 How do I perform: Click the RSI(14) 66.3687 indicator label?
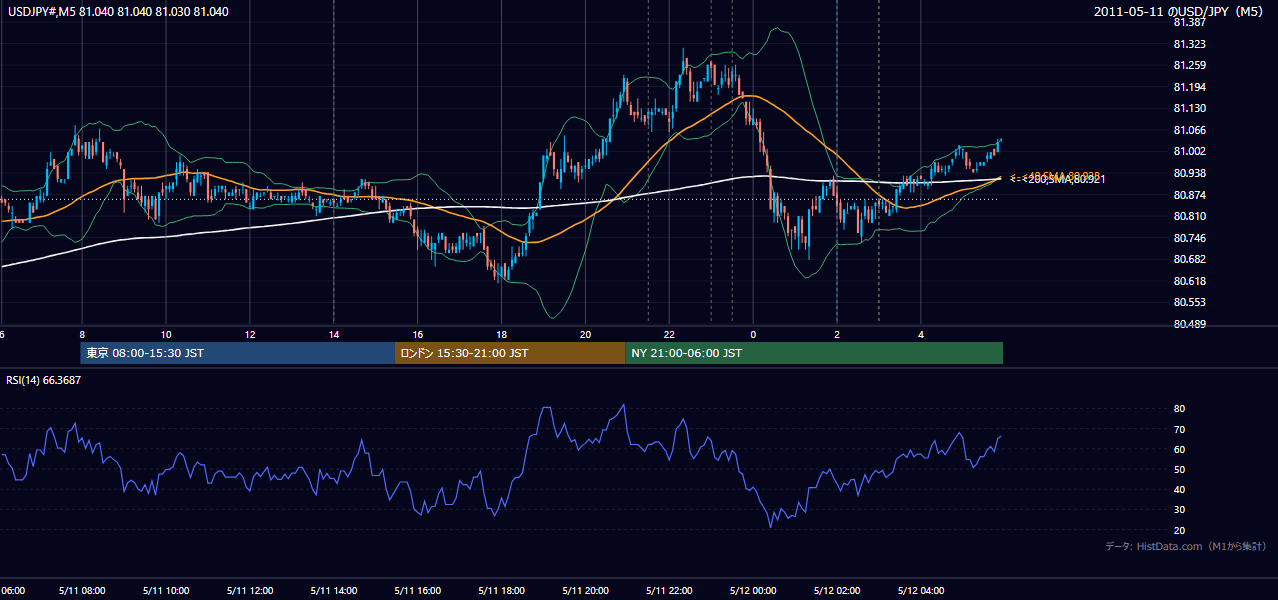tap(45, 380)
